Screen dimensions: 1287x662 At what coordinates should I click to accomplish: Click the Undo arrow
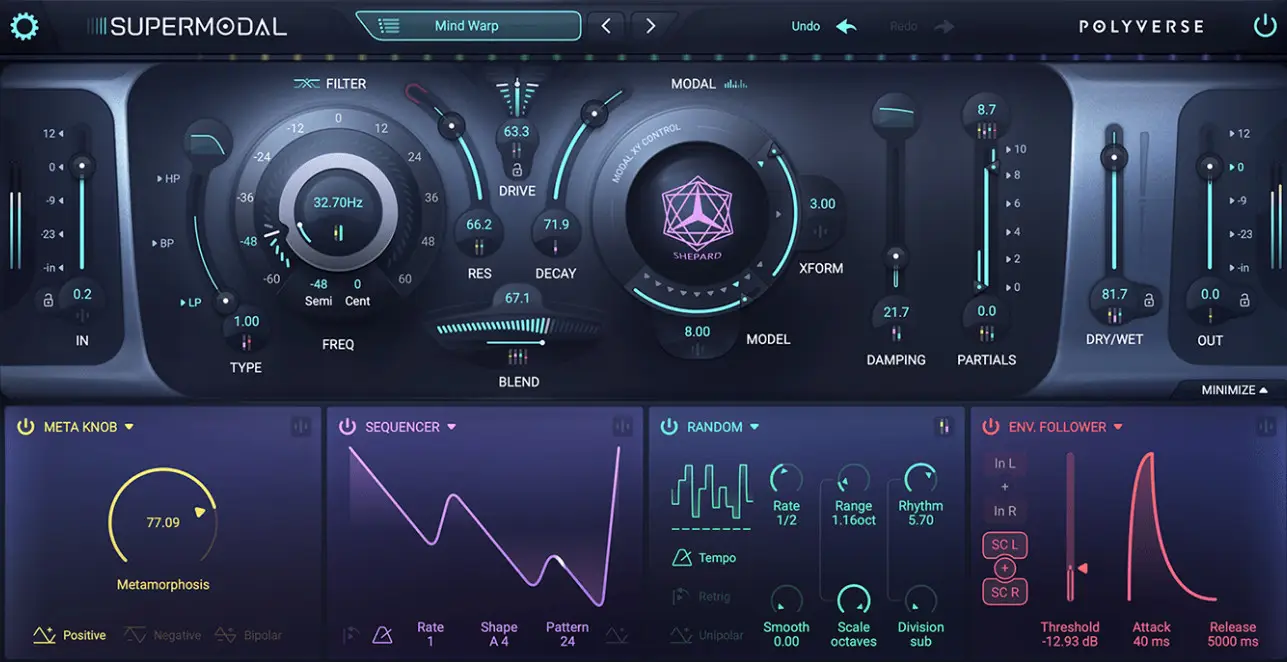[x=847, y=27]
